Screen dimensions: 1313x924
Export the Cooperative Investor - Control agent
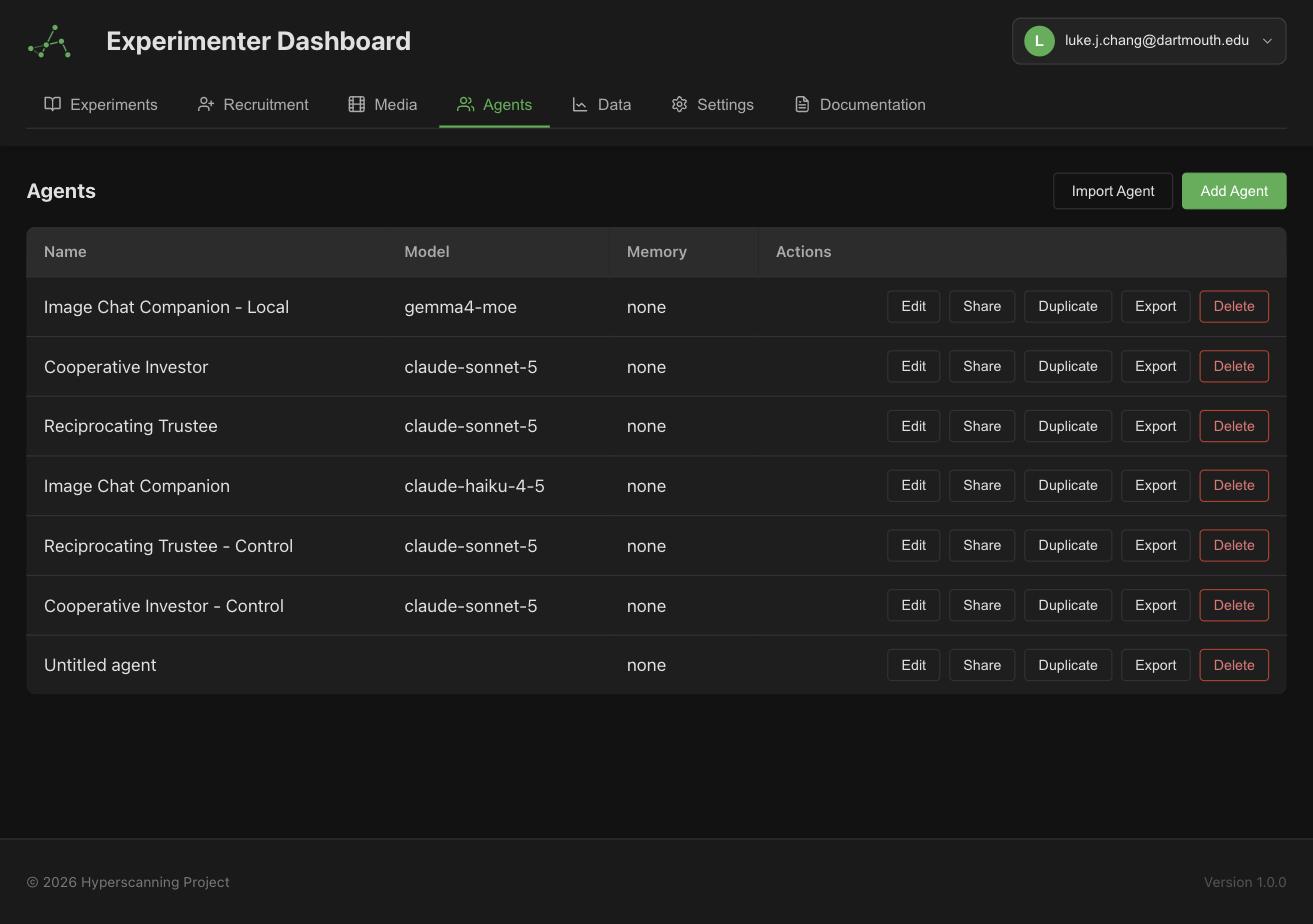click(x=1155, y=605)
